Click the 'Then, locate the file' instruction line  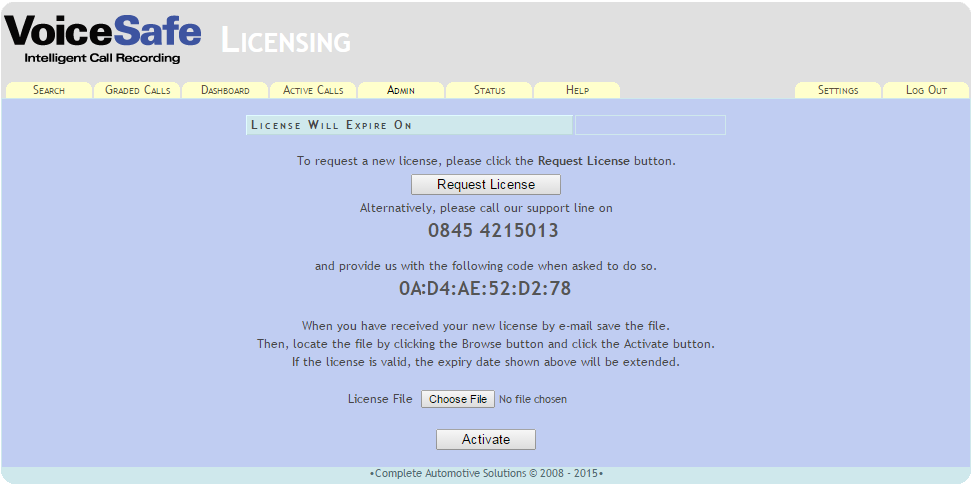coord(486,343)
